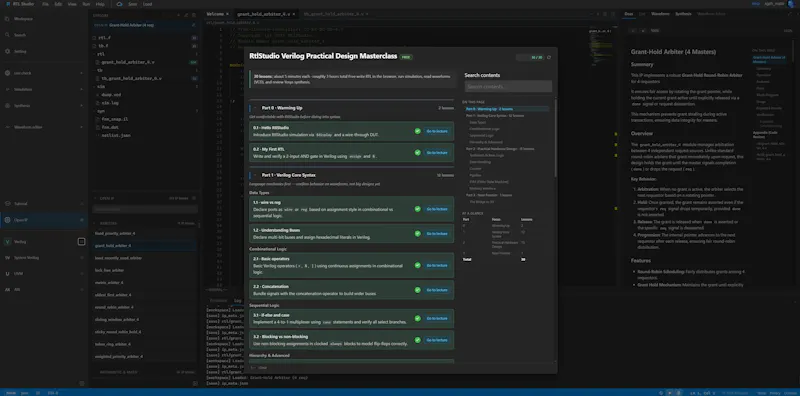
Task: Select the Verilog language icon
Action: point(7,241)
